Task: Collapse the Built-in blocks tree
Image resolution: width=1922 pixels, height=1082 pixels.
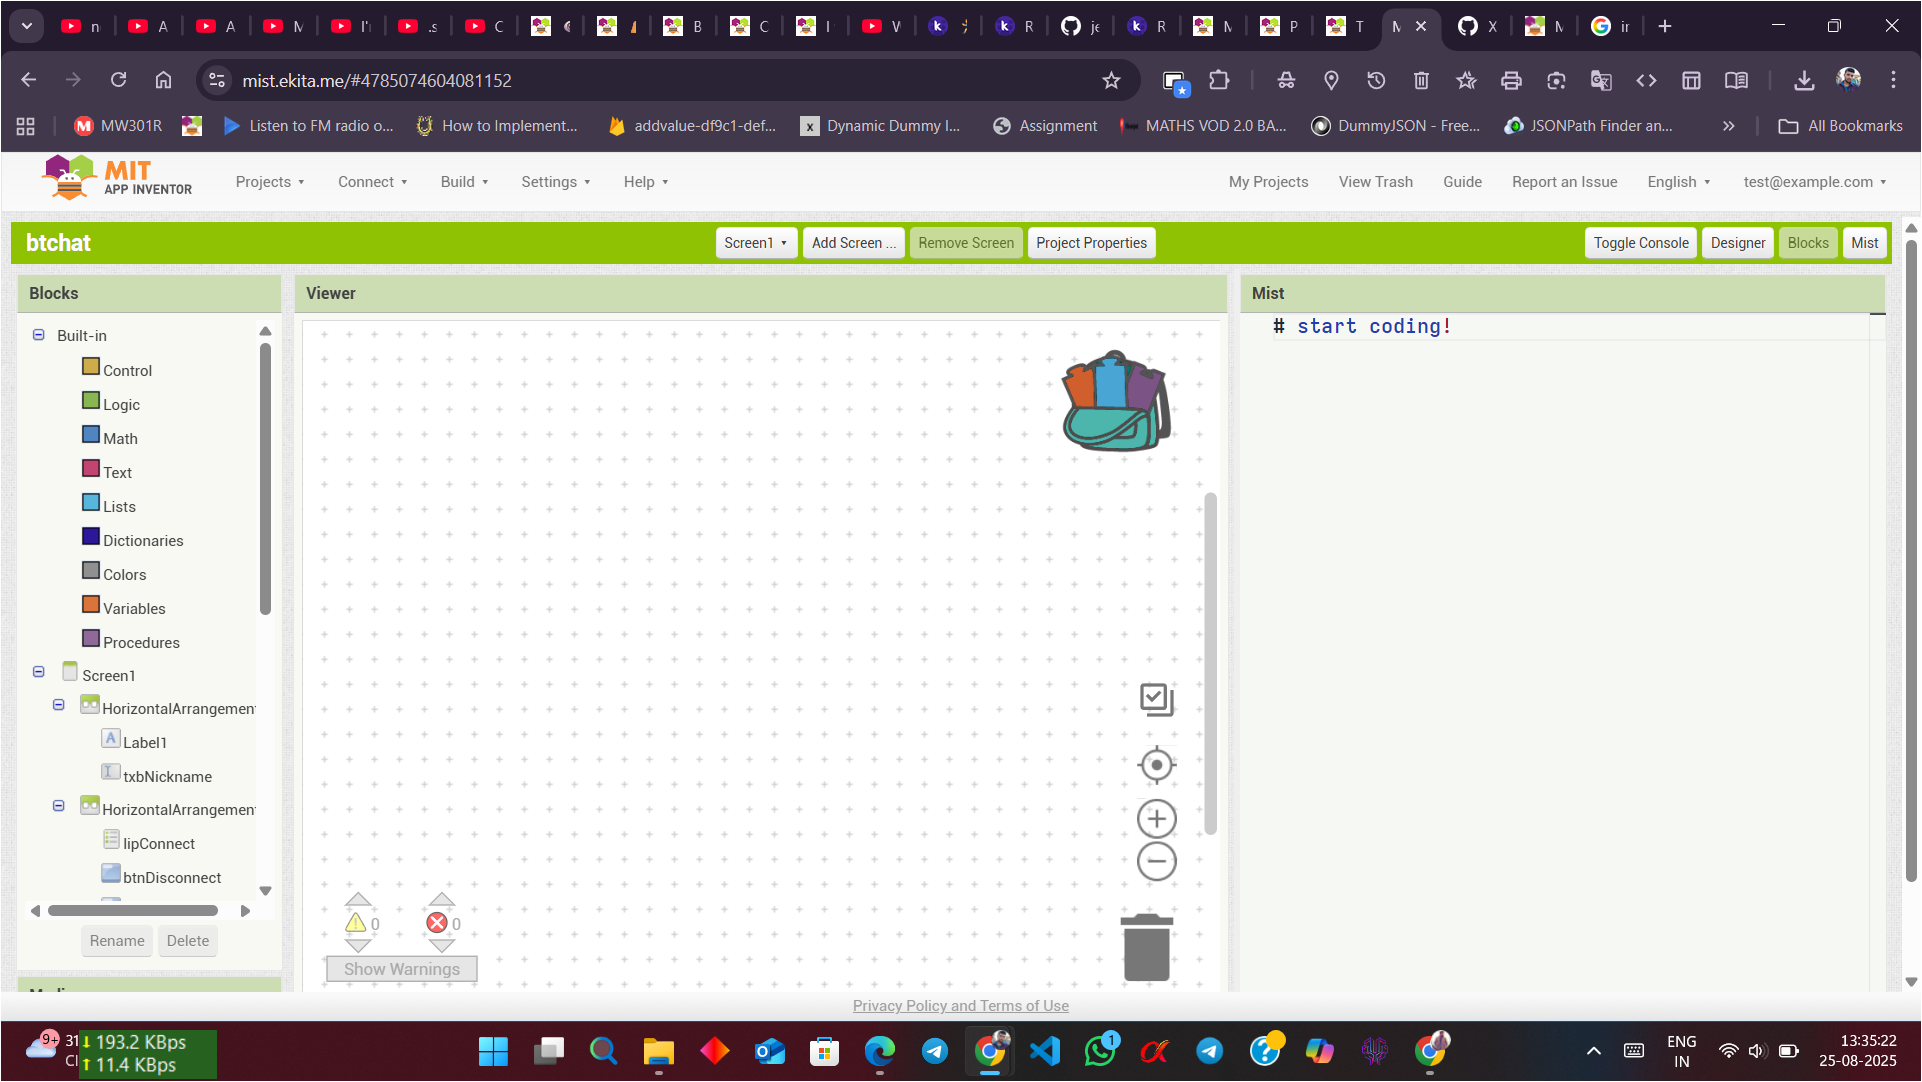Action: (39, 335)
